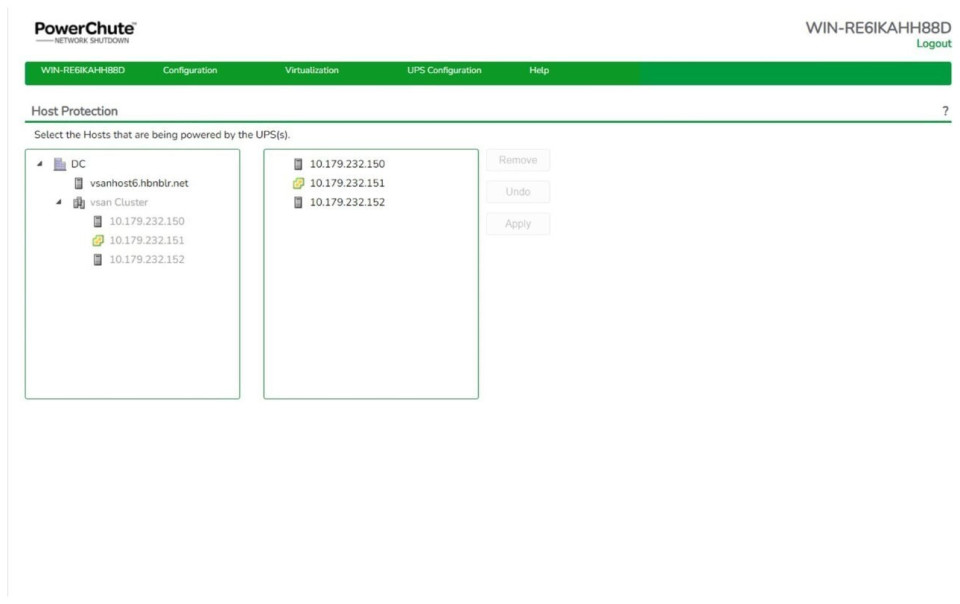Open the UPS Configuration menu
The image size is (960, 604).
[x=444, y=71]
